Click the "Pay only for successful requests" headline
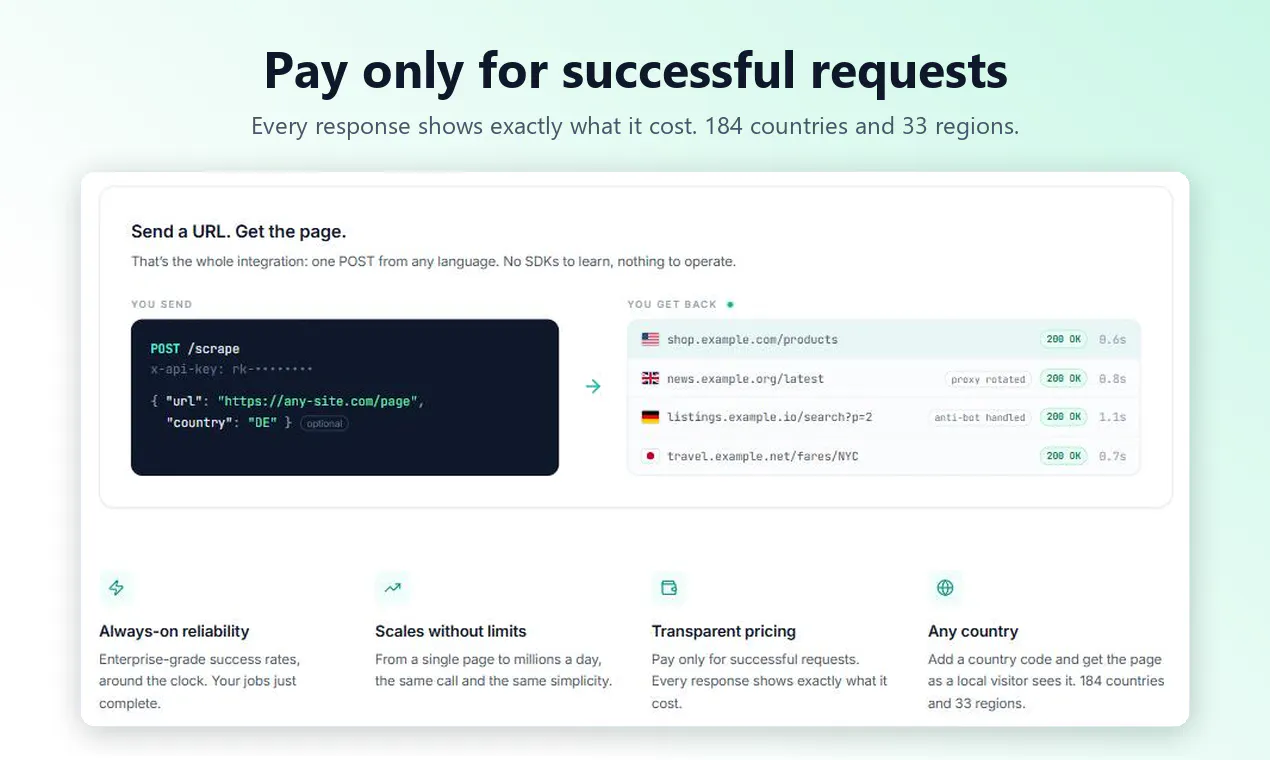 [635, 71]
